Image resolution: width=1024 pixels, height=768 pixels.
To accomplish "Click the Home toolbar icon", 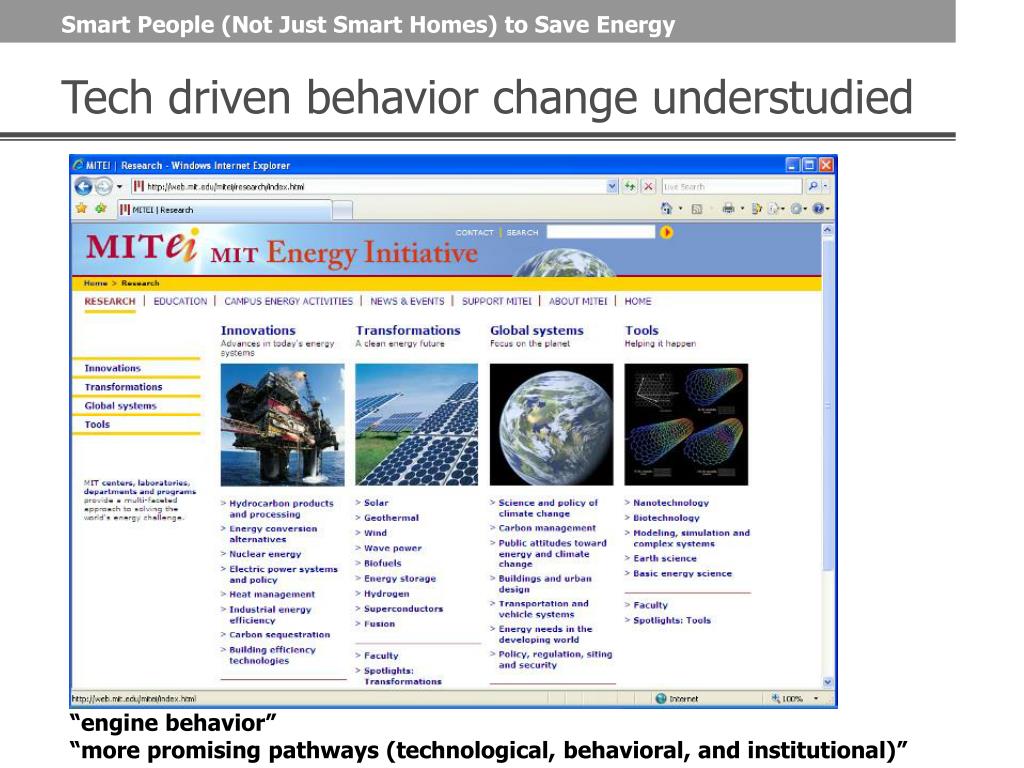I will [x=666, y=209].
